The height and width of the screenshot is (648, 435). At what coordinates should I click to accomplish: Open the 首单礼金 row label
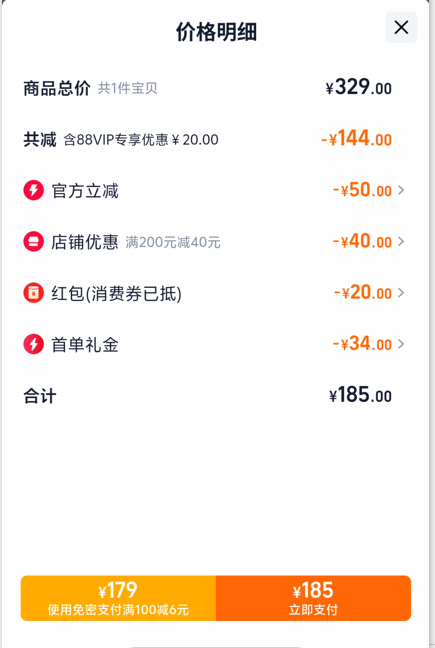pyautogui.click(x=85, y=345)
